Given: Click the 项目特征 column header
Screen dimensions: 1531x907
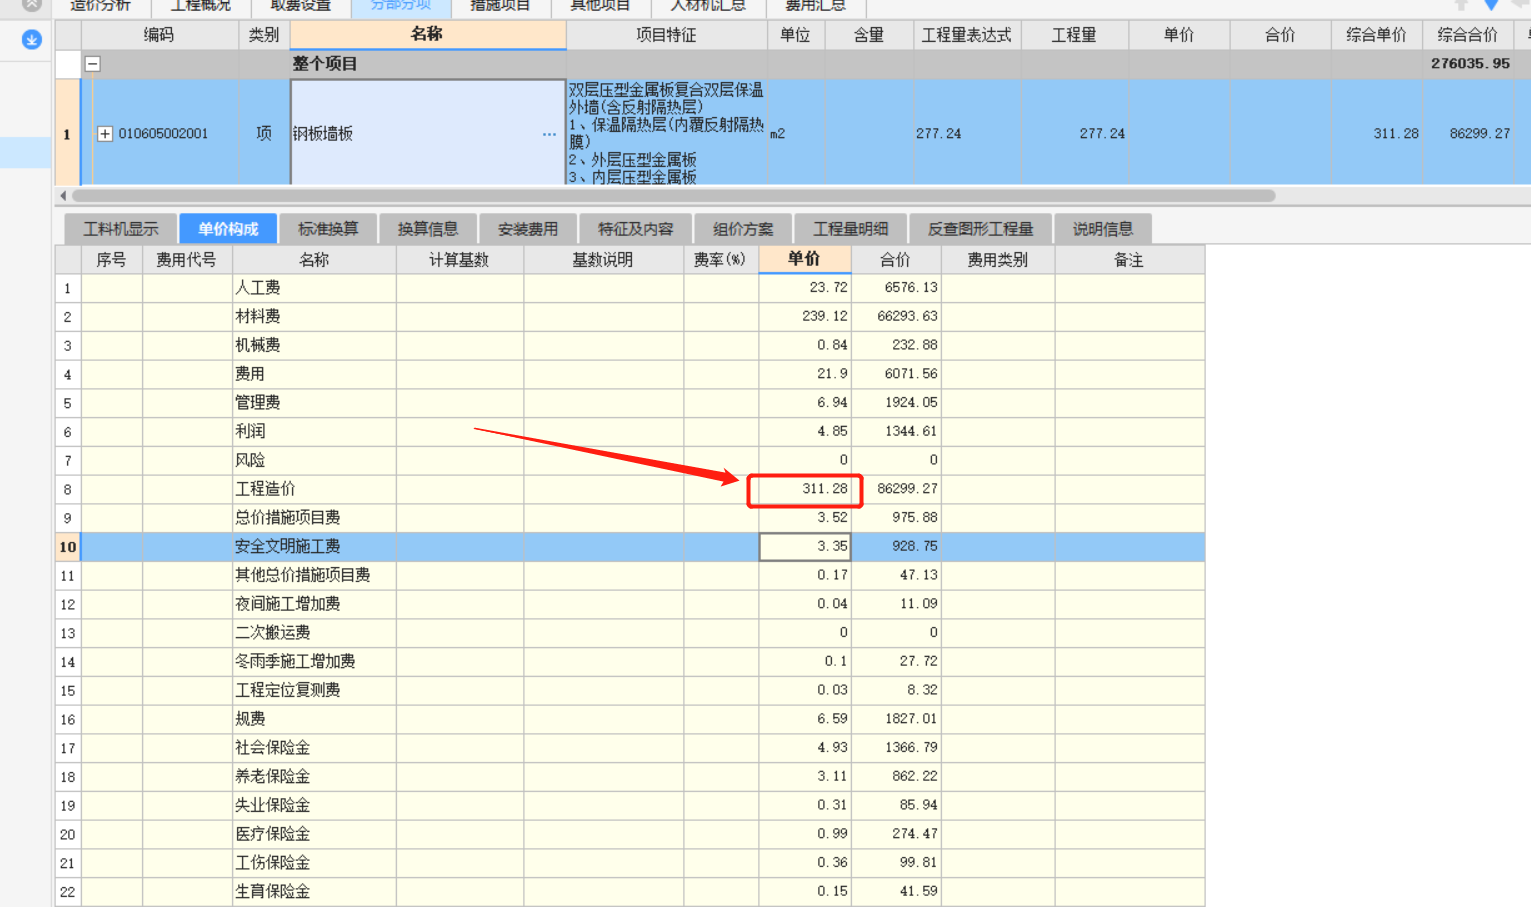Looking at the screenshot, I should coord(666,35).
